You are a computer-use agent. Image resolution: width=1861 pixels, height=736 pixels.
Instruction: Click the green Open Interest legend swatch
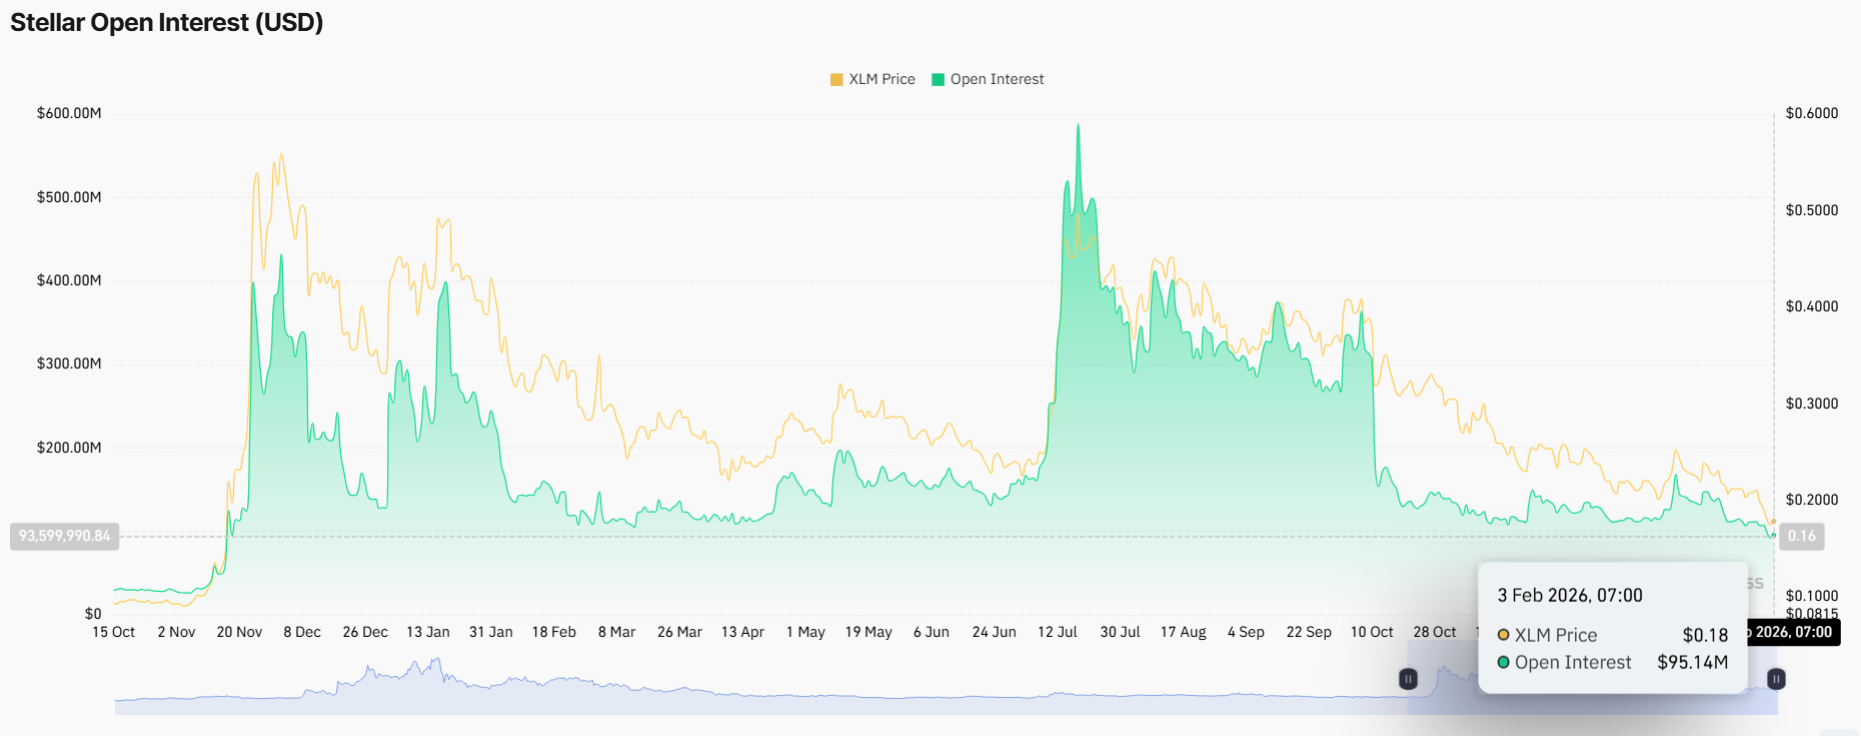938,80
